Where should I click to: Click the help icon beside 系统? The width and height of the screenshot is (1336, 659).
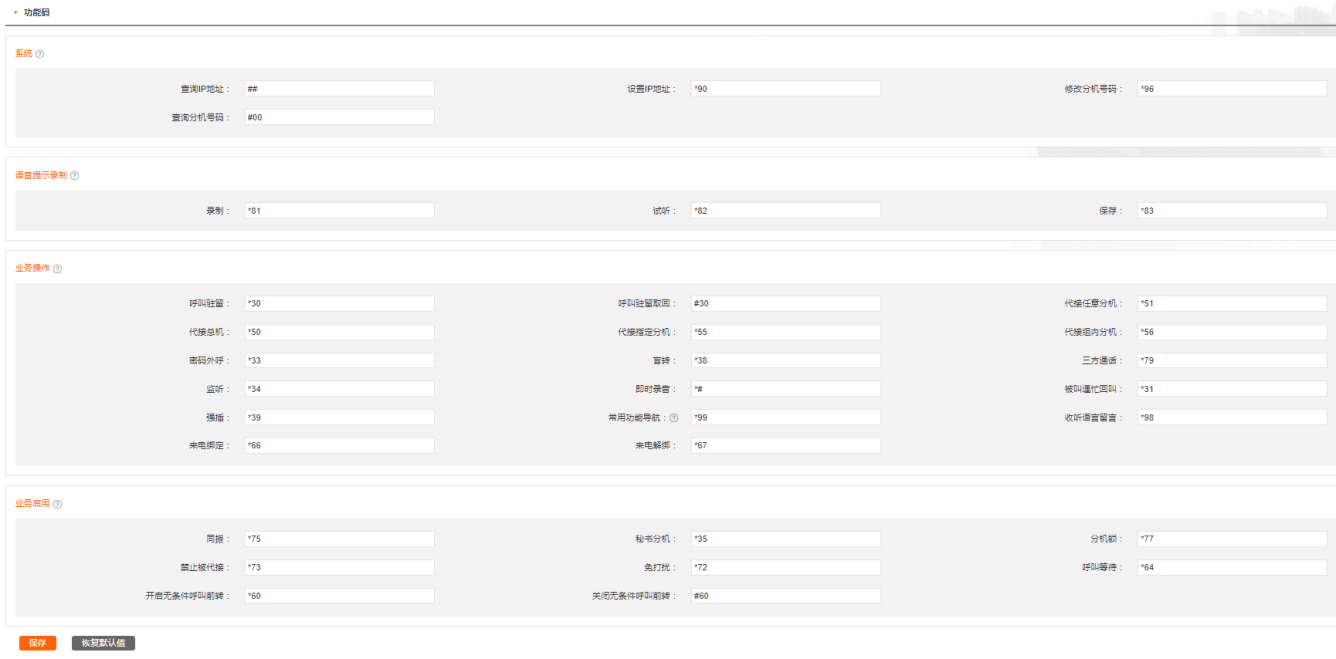pyautogui.click(x=40, y=54)
